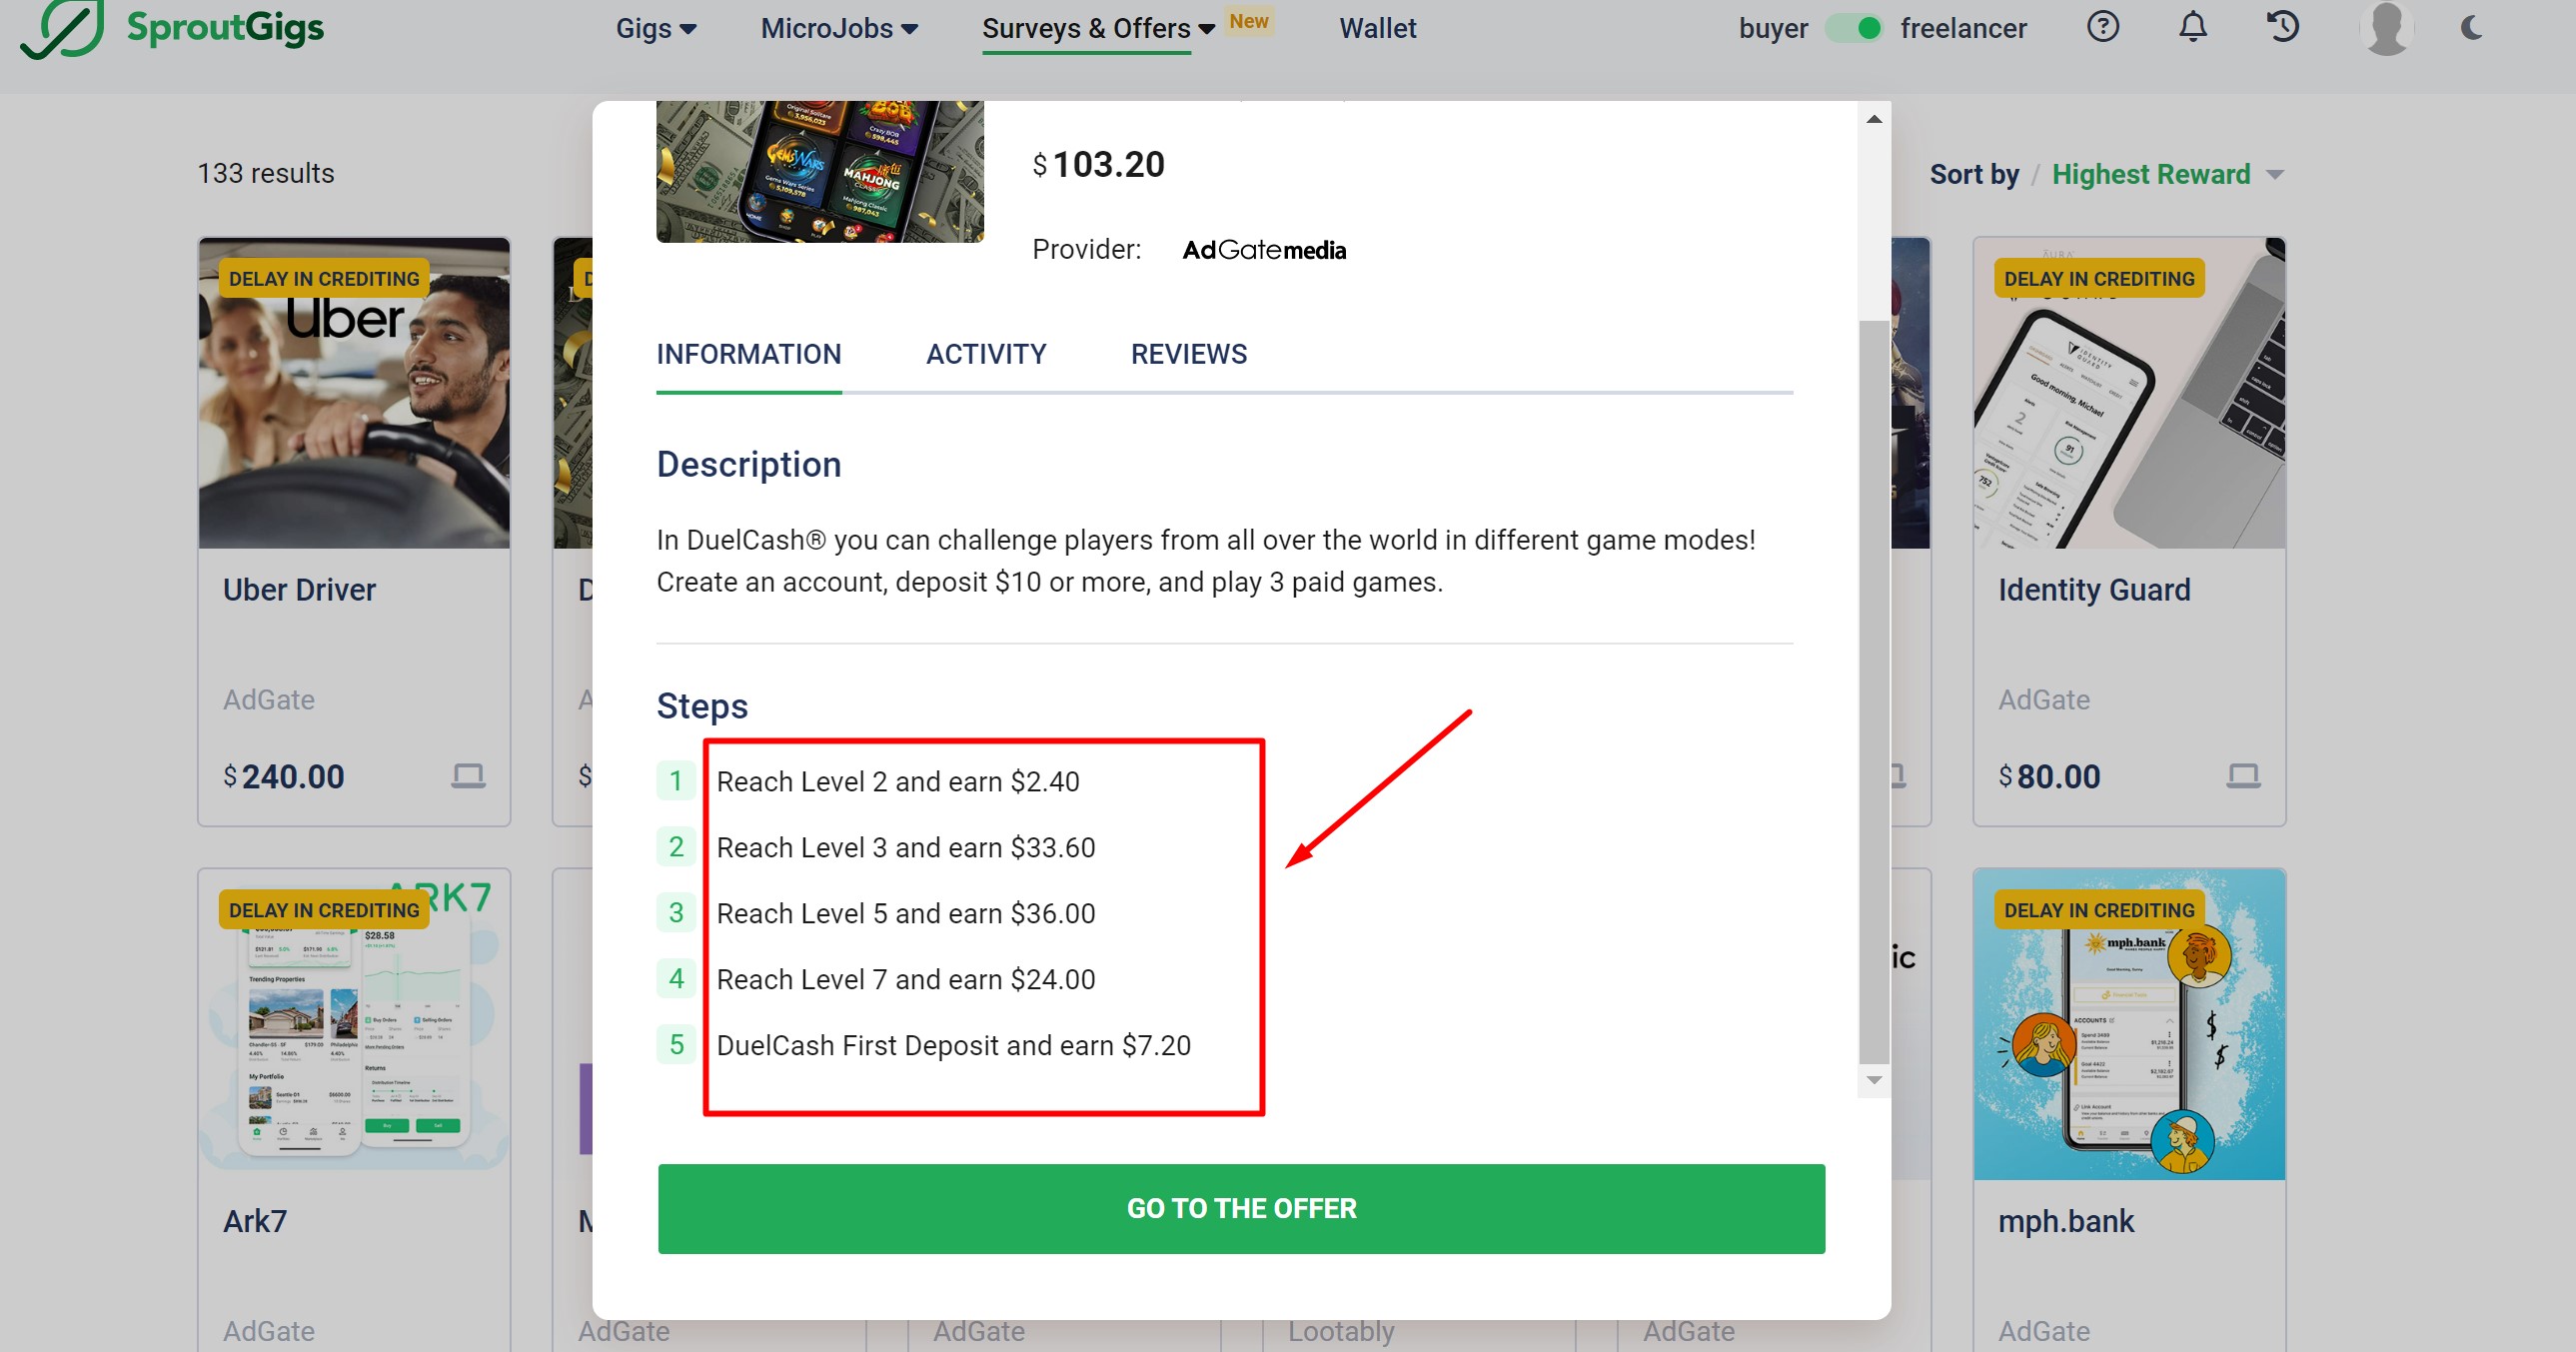2576x1352 pixels.
Task: Open the help question mark icon
Action: tap(2102, 27)
